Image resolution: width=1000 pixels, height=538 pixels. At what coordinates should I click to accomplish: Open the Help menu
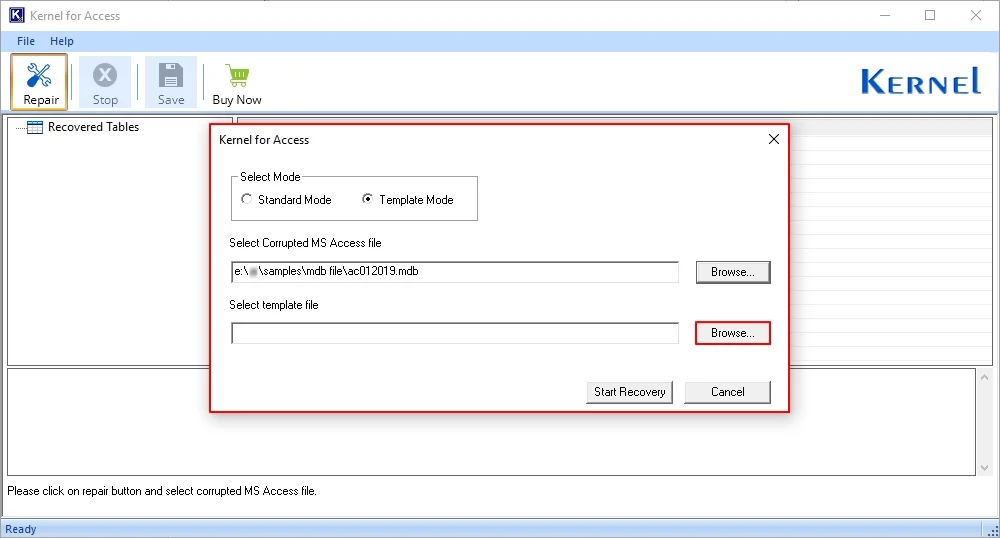point(62,41)
